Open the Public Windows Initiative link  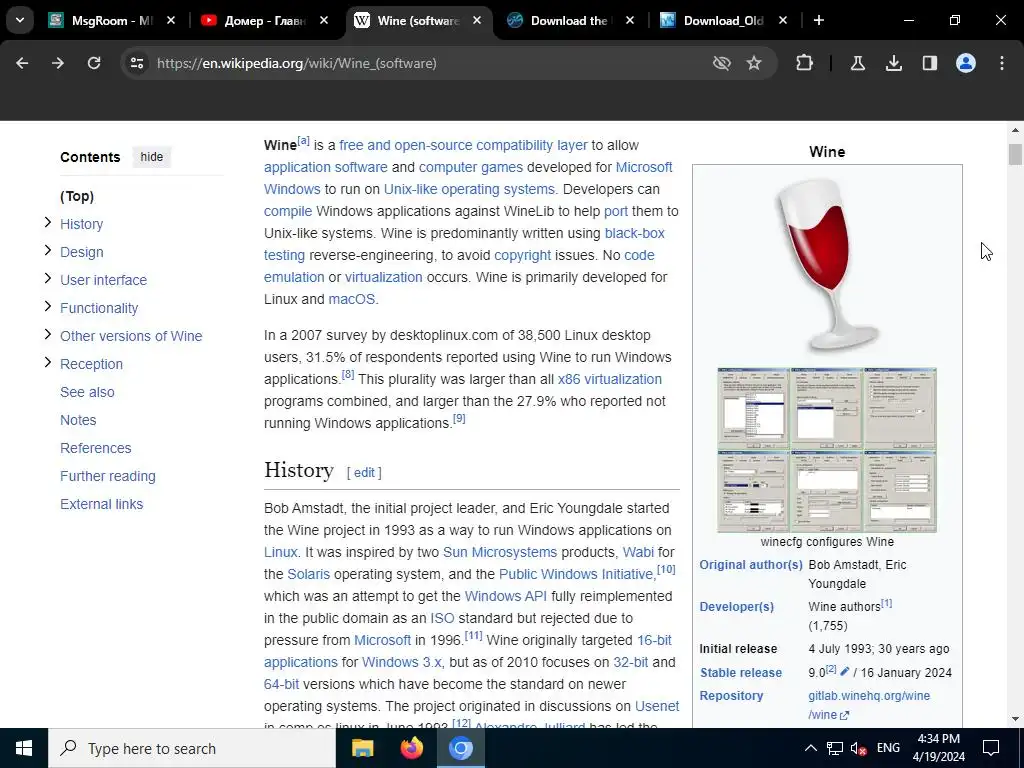click(577, 574)
